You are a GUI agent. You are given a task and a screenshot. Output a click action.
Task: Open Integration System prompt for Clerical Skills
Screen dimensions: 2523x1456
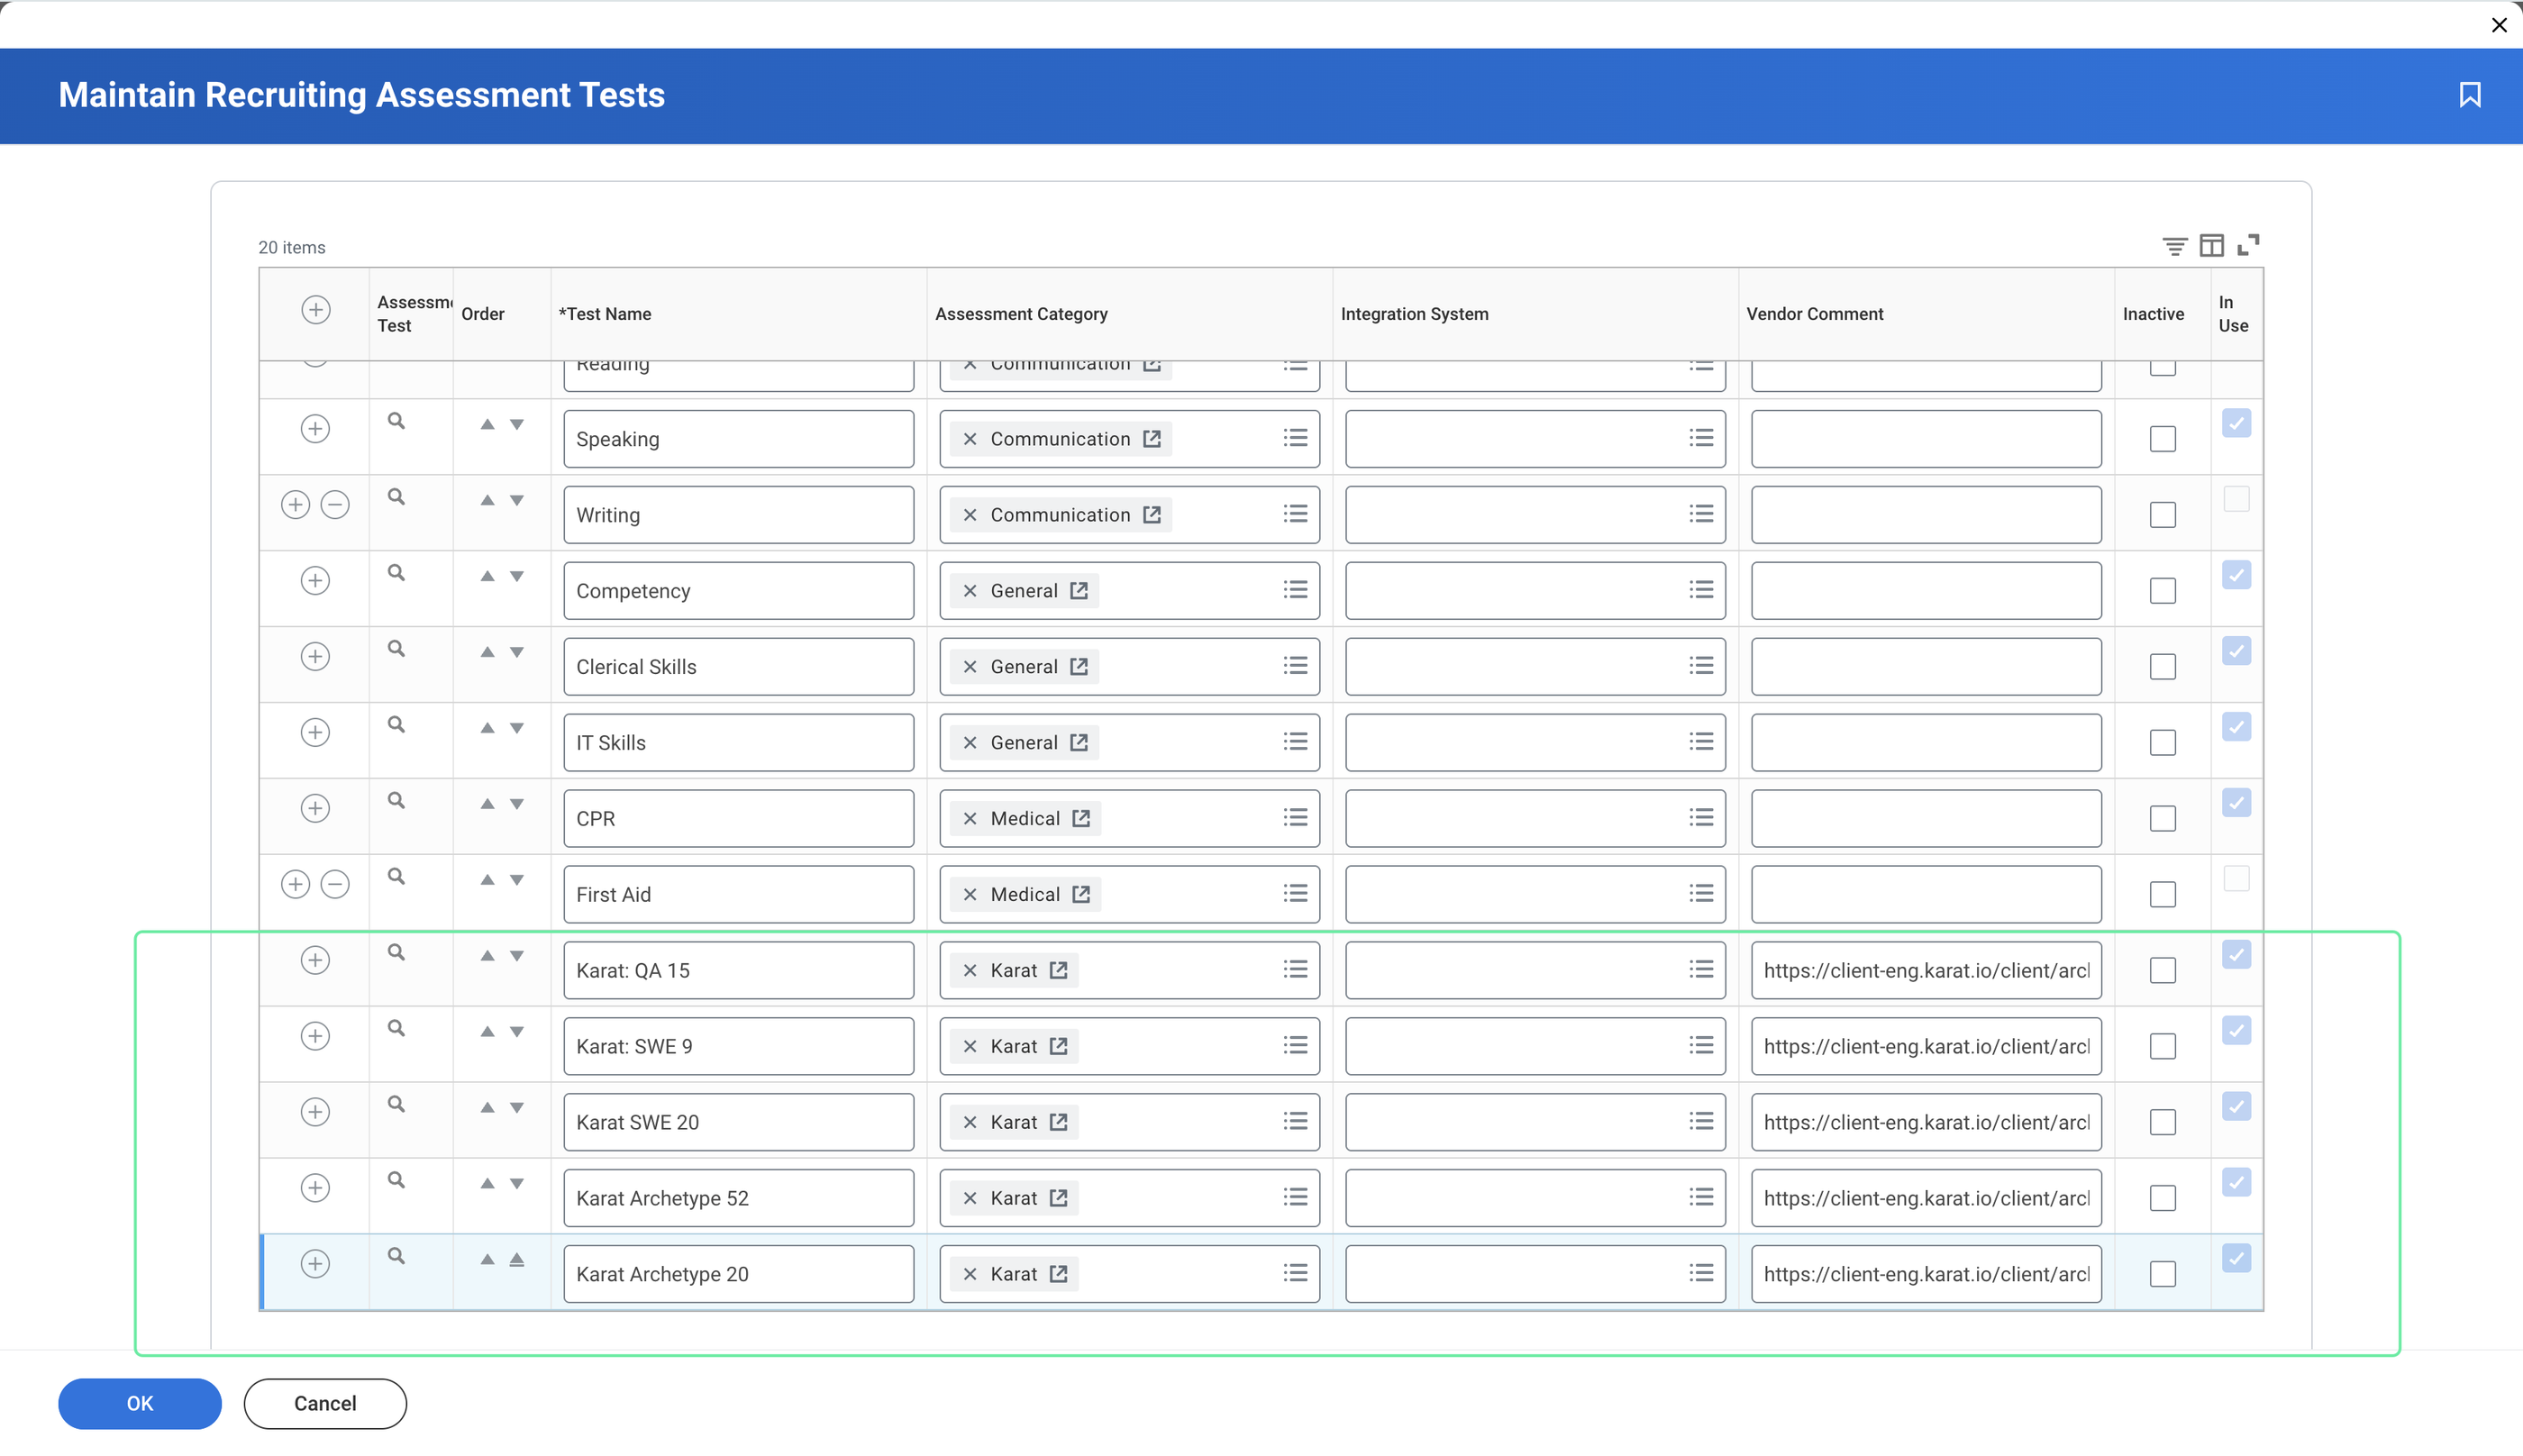point(1701,666)
